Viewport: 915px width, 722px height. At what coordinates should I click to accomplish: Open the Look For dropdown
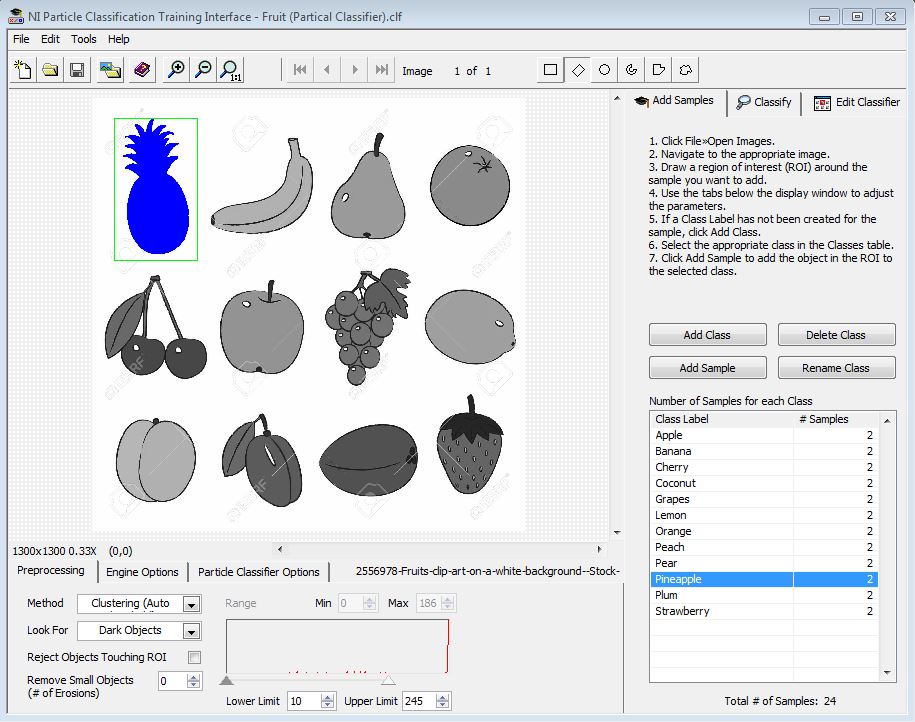191,631
